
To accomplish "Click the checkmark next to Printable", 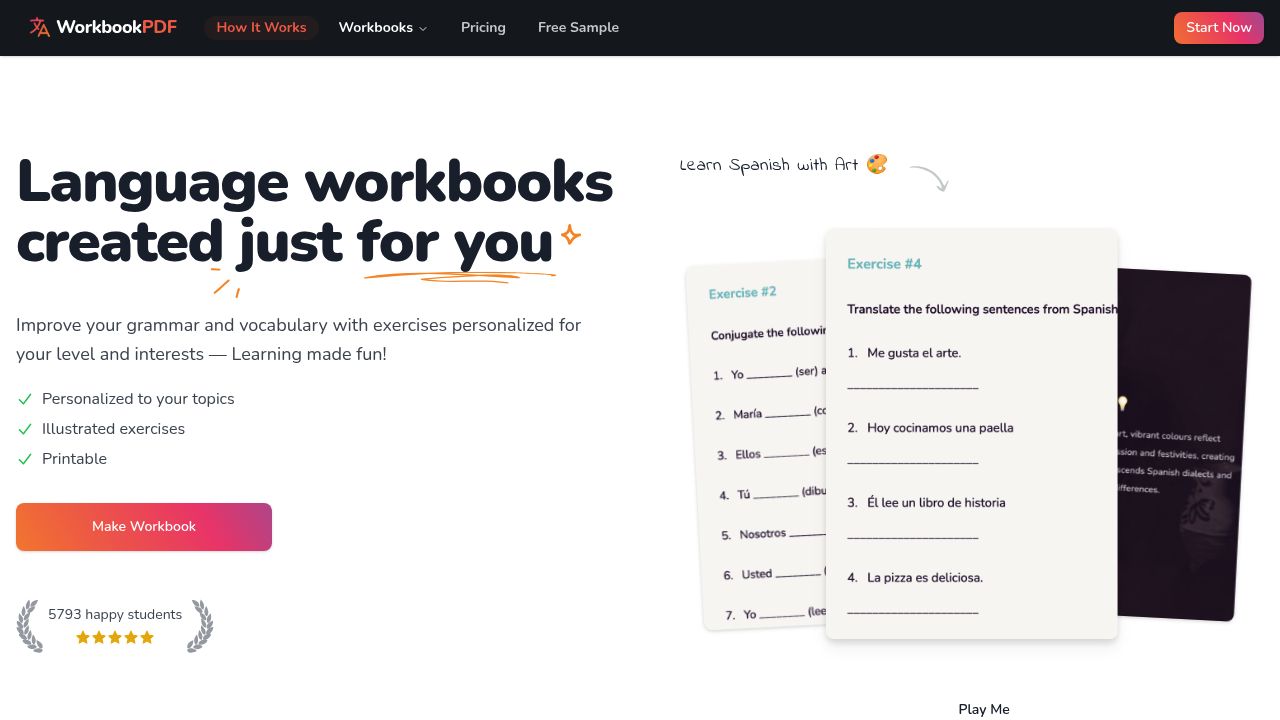I will [x=25, y=459].
